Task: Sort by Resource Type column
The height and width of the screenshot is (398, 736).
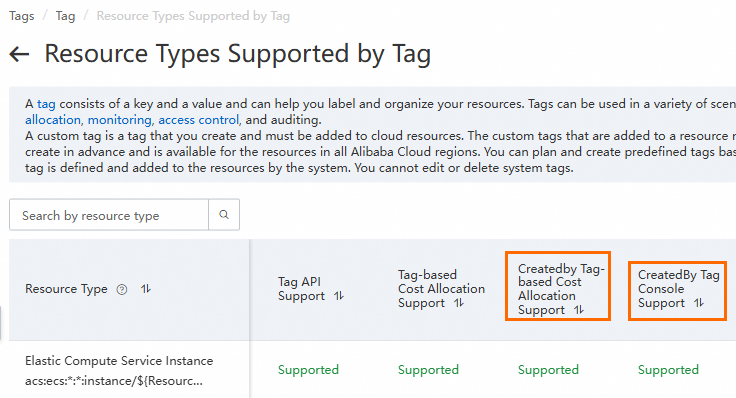Action: click(x=146, y=289)
